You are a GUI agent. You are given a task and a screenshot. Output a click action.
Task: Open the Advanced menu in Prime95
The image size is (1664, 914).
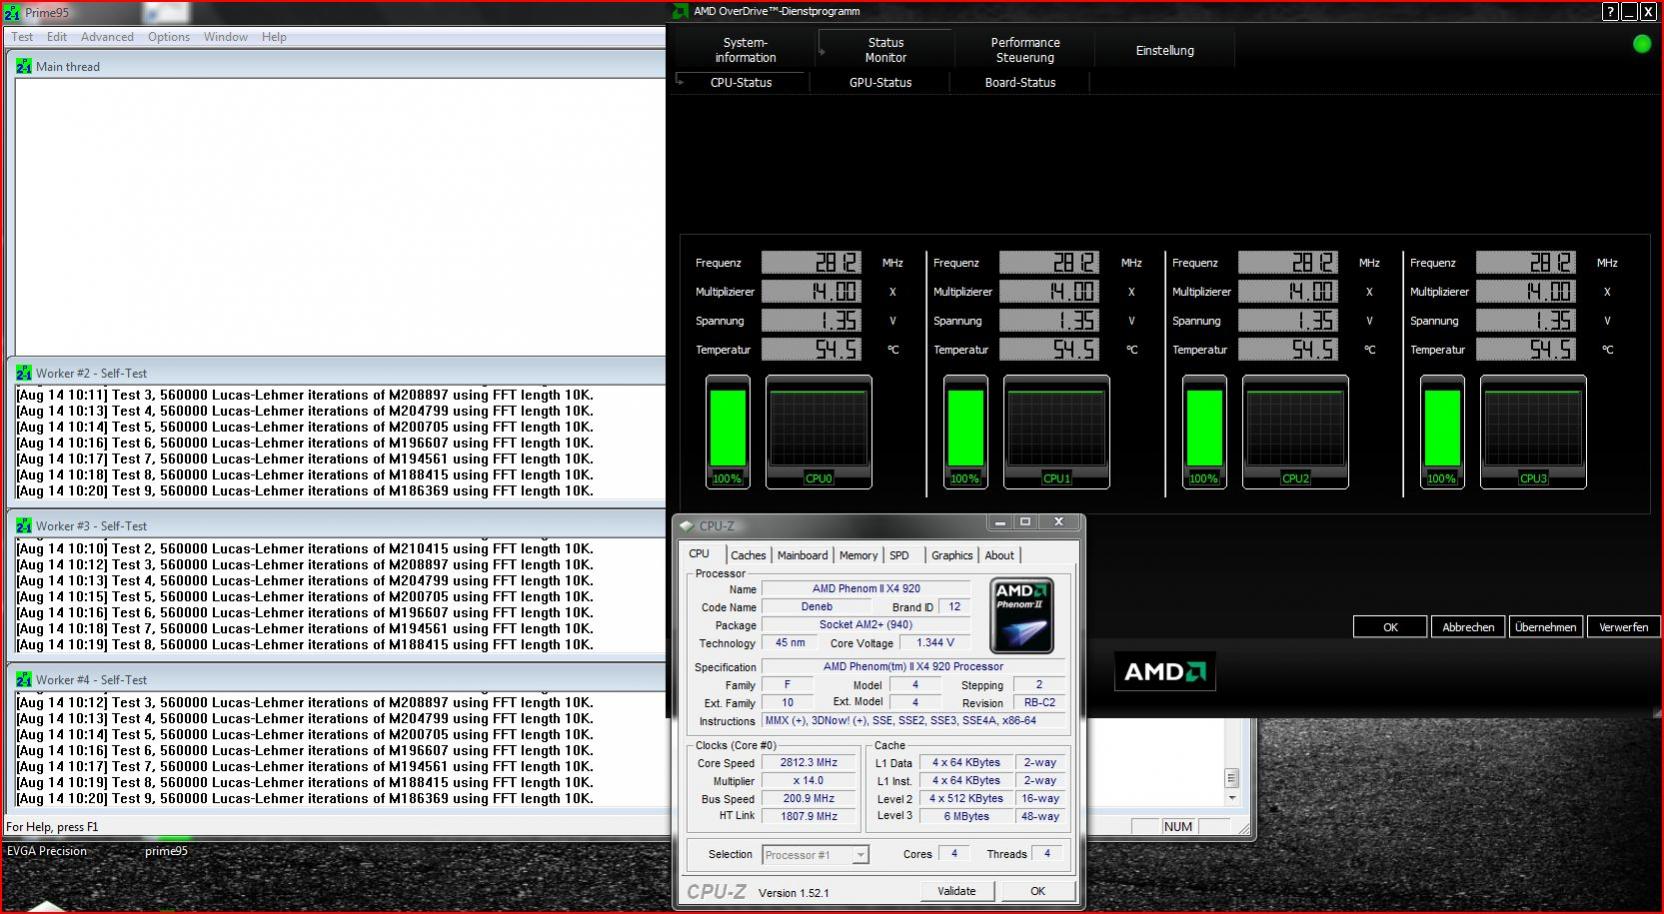click(x=107, y=37)
